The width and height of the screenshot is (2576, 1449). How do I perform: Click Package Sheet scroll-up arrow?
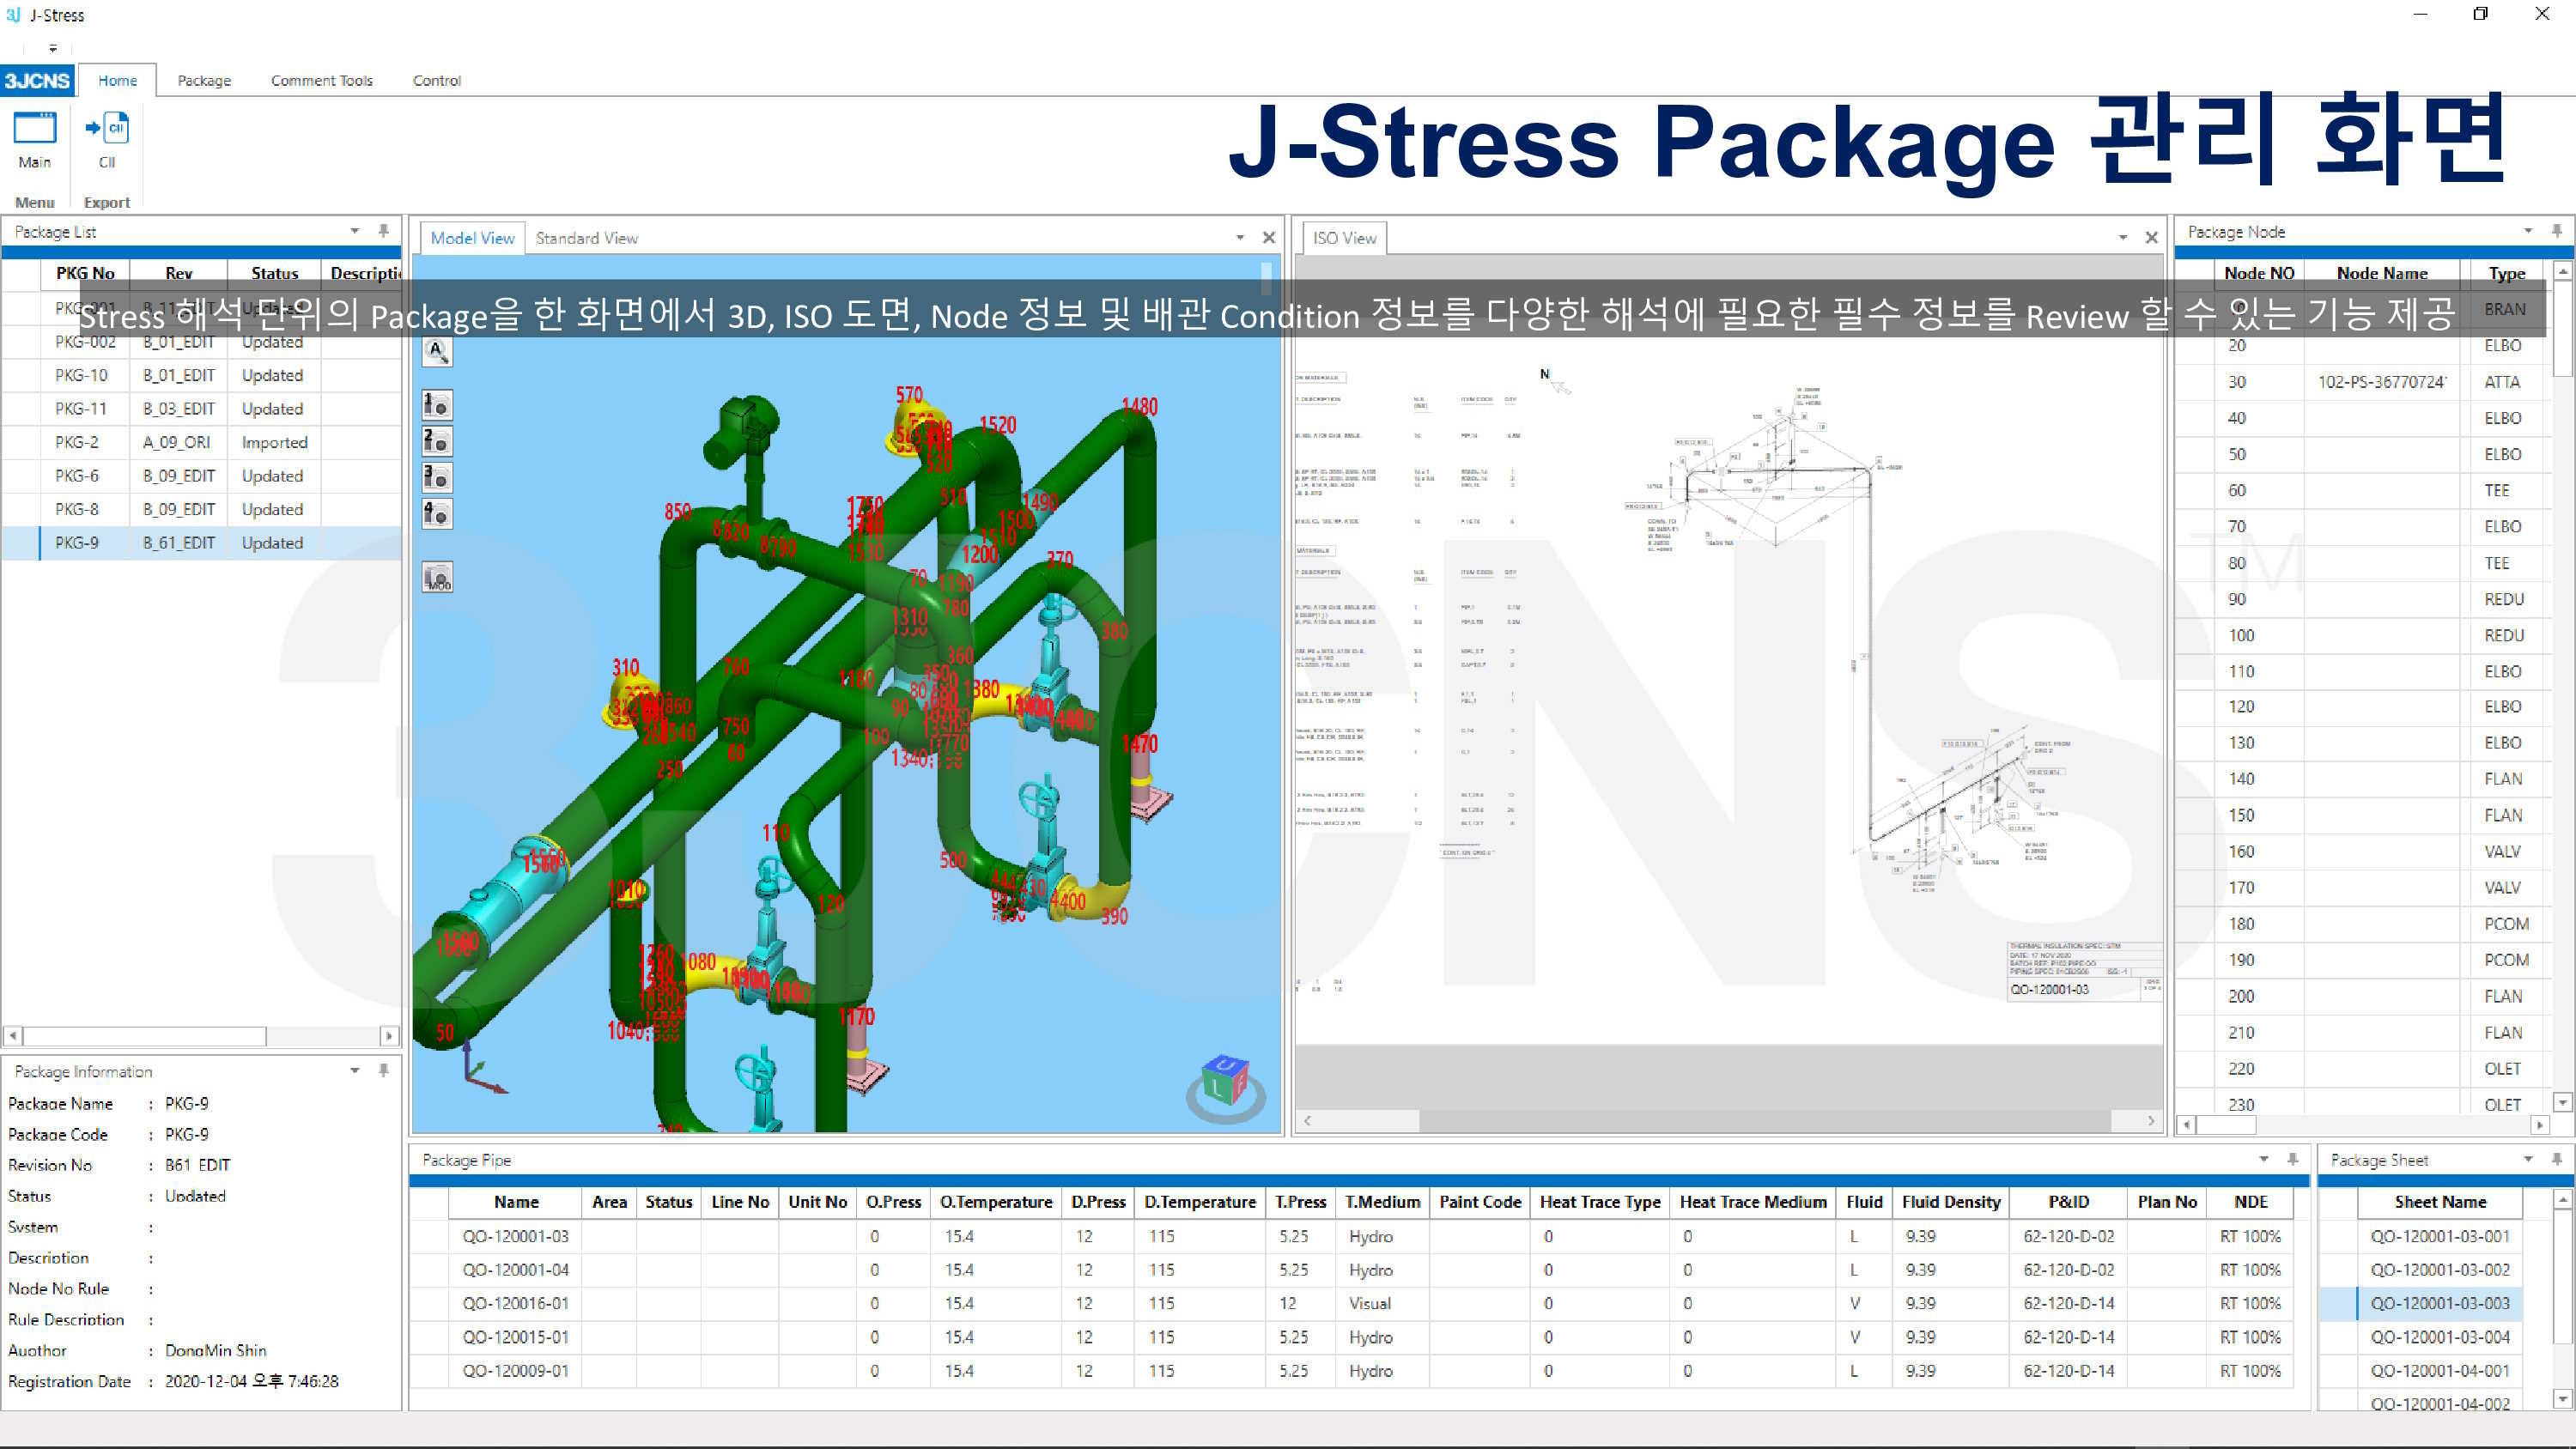(2562, 1198)
